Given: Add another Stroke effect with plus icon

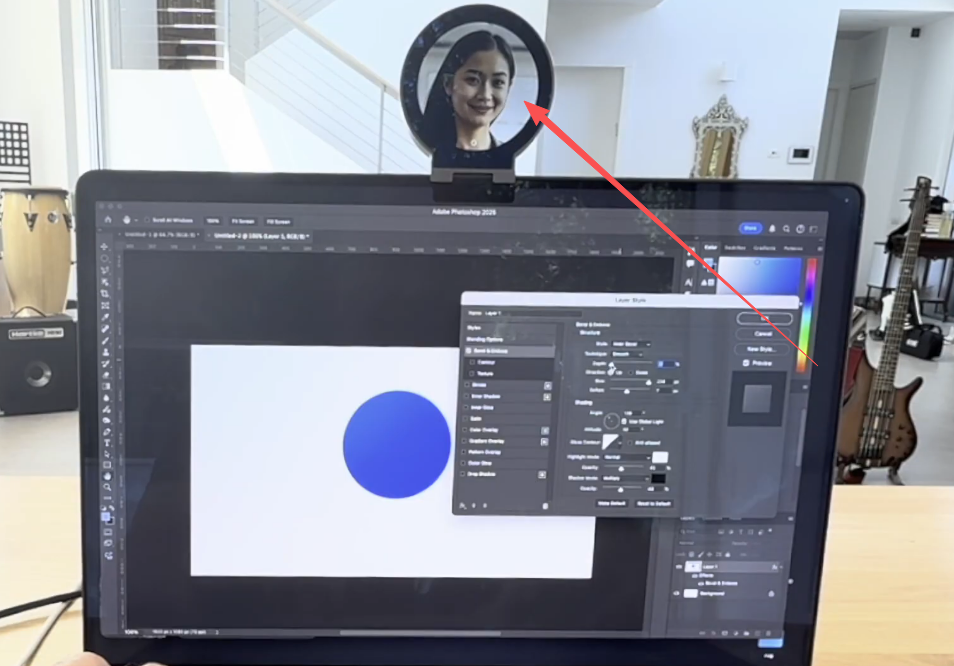Looking at the screenshot, I should [548, 386].
